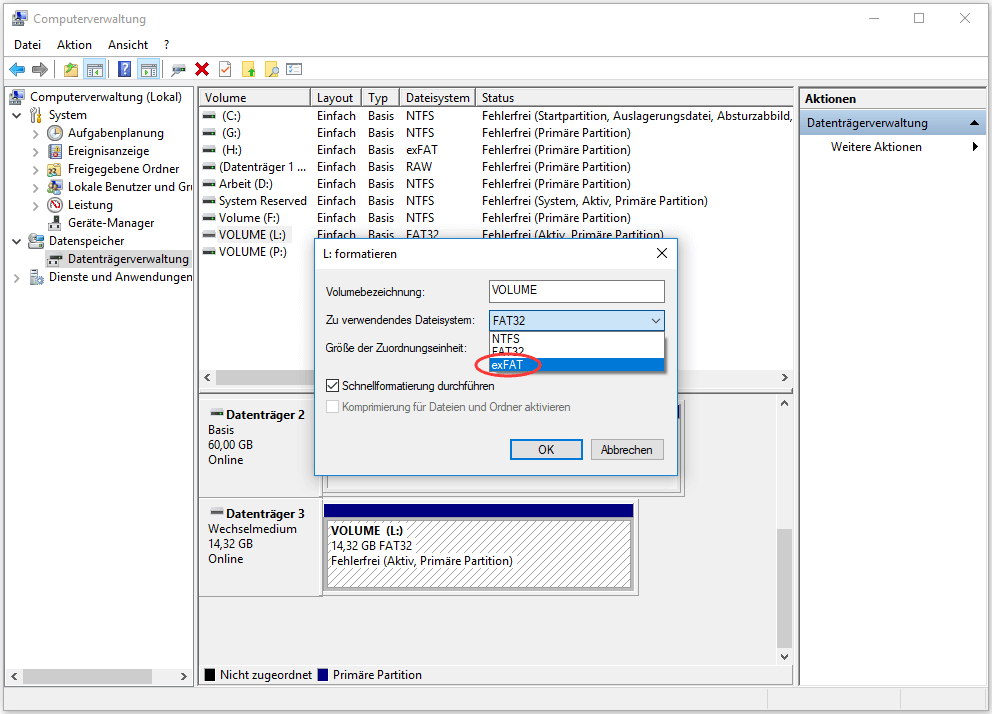Sort by the Volume column header
Viewport: 992px width, 714px height.
tap(255, 97)
